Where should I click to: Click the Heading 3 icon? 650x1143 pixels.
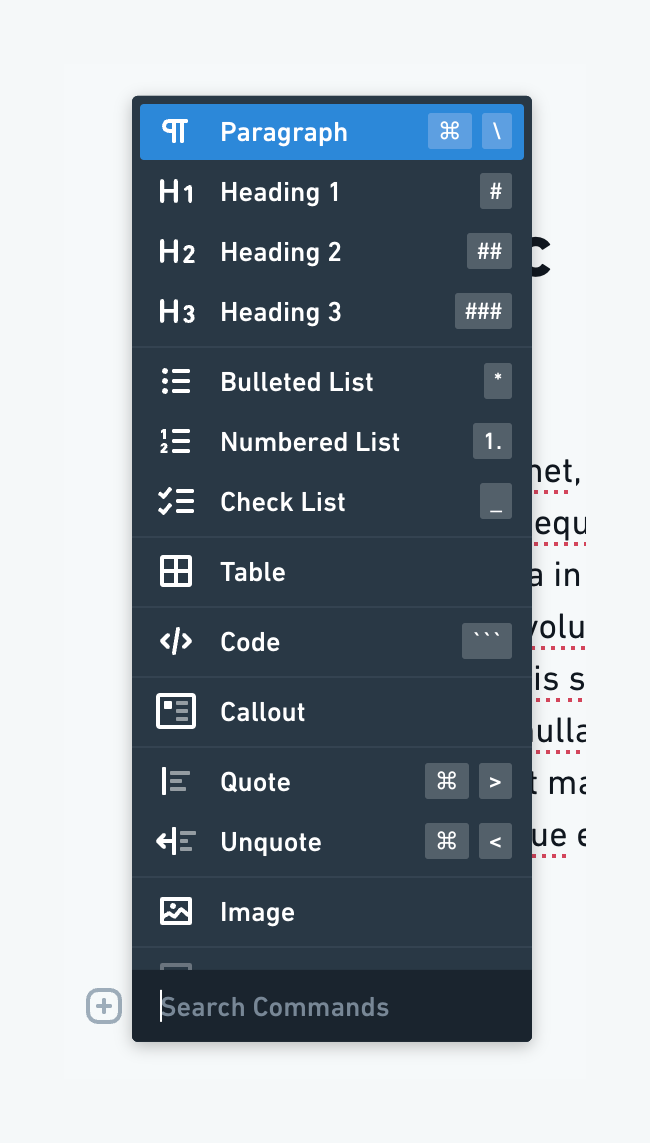(x=176, y=312)
